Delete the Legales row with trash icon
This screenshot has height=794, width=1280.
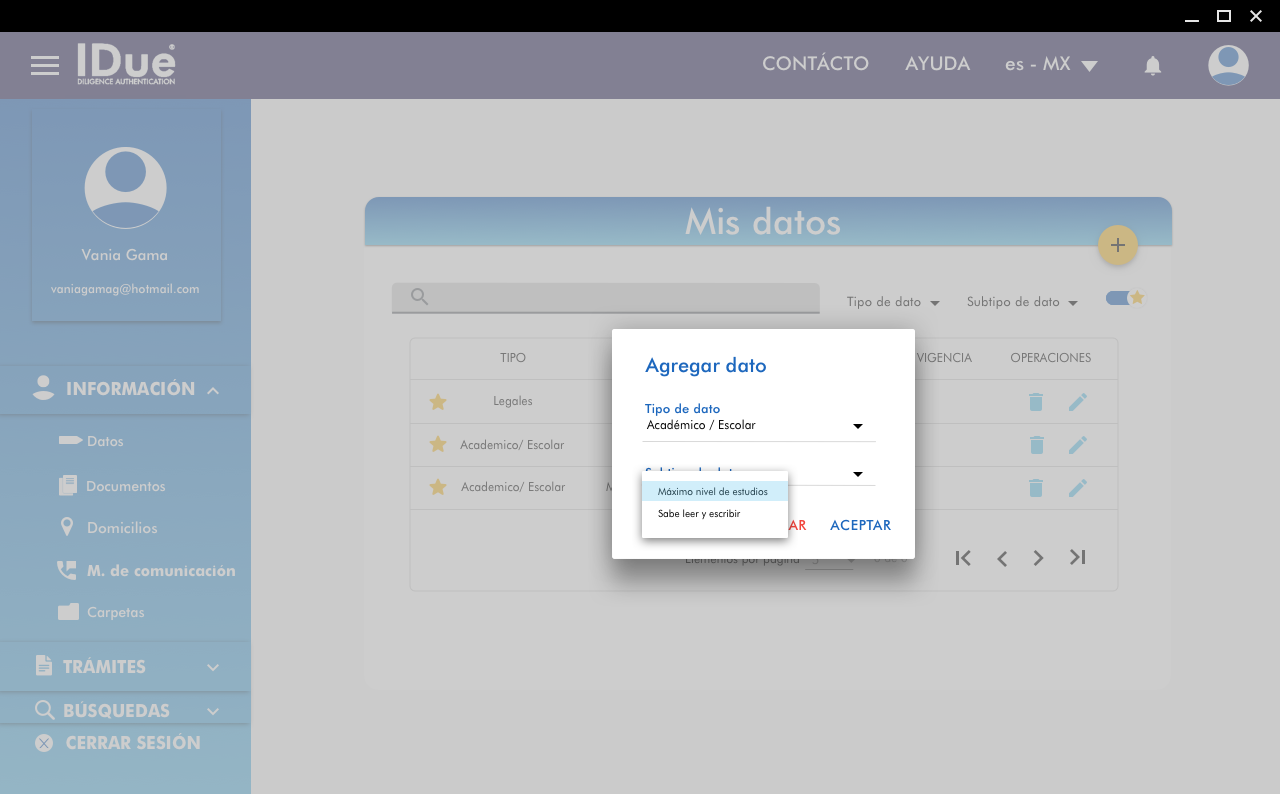[x=1036, y=402]
